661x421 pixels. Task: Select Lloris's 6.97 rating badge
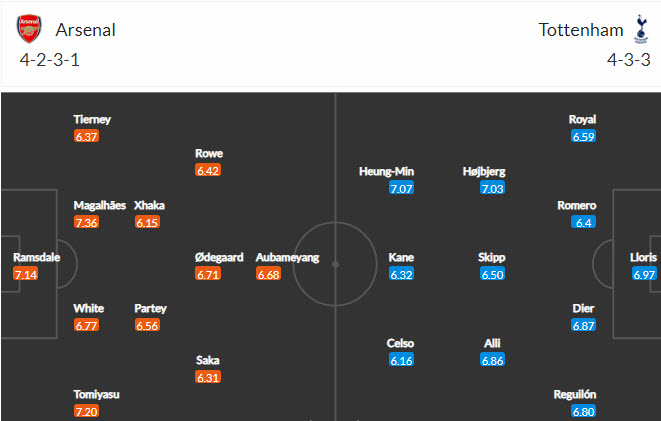(644, 274)
